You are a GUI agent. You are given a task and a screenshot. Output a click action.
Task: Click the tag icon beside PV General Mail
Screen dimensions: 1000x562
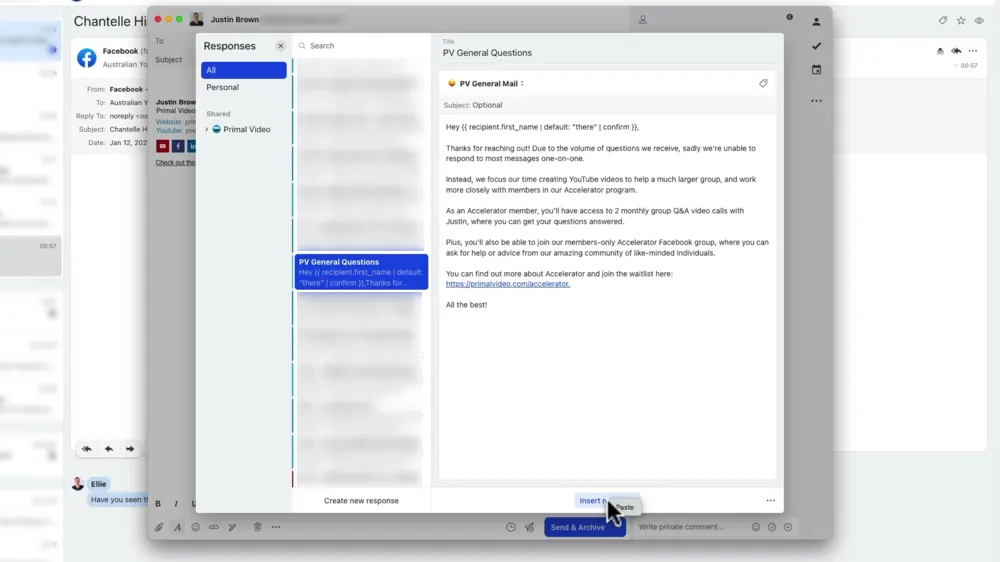click(x=763, y=84)
